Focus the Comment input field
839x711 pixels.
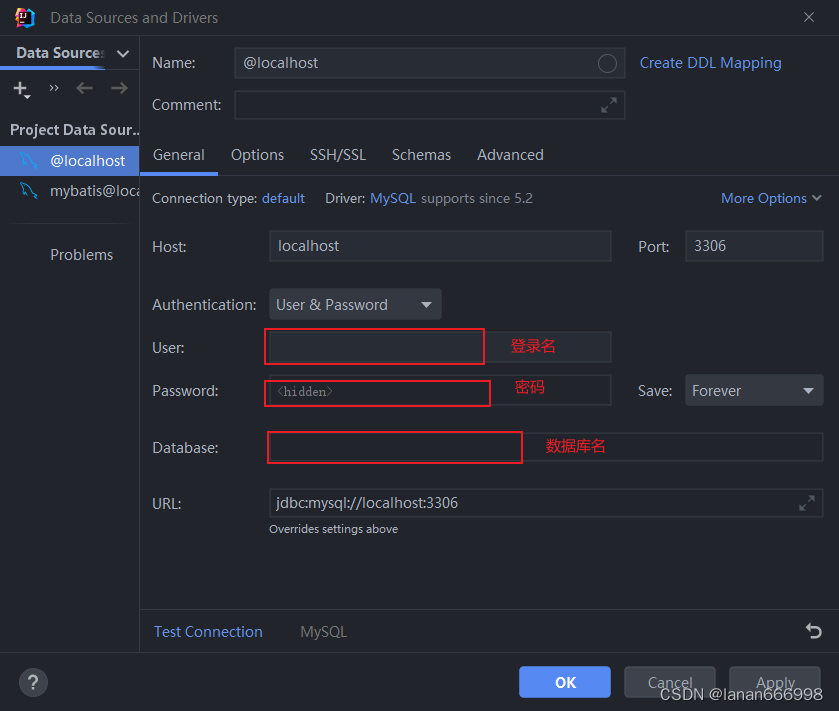tap(430, 105)
